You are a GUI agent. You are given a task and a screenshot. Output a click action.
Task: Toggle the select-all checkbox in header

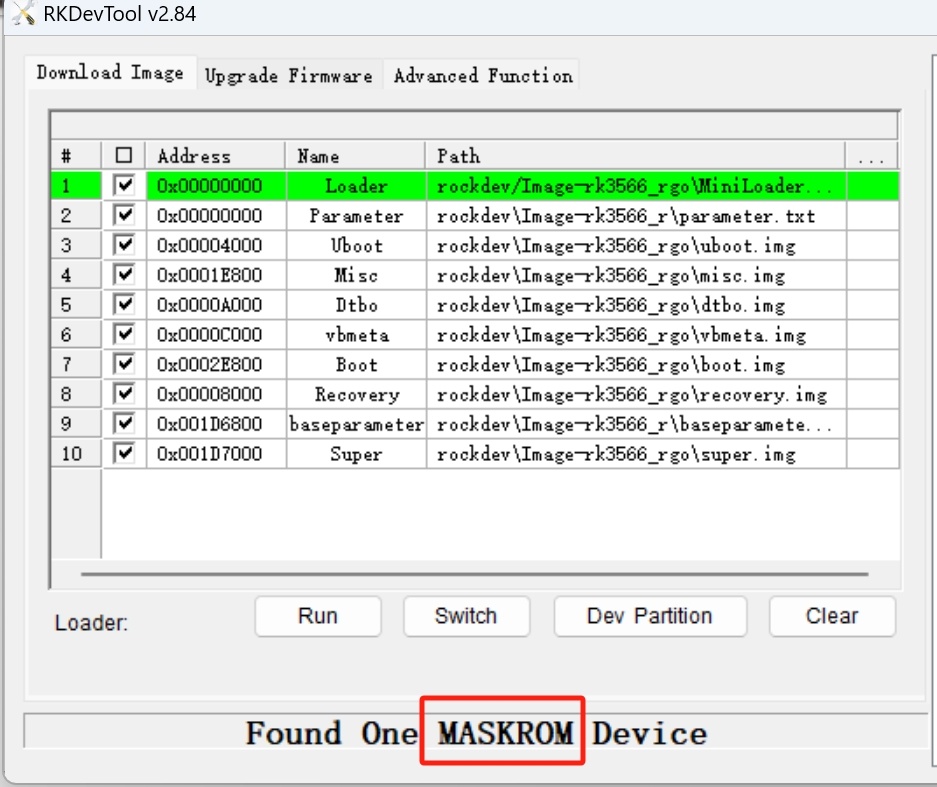124,155
